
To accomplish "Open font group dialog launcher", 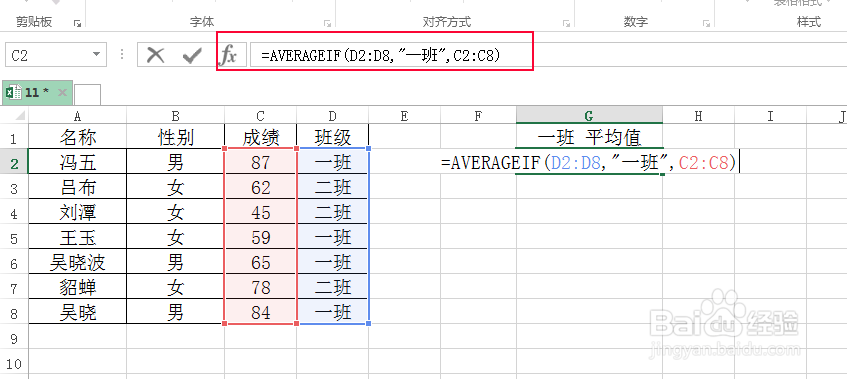I will [x=327, y=23].
